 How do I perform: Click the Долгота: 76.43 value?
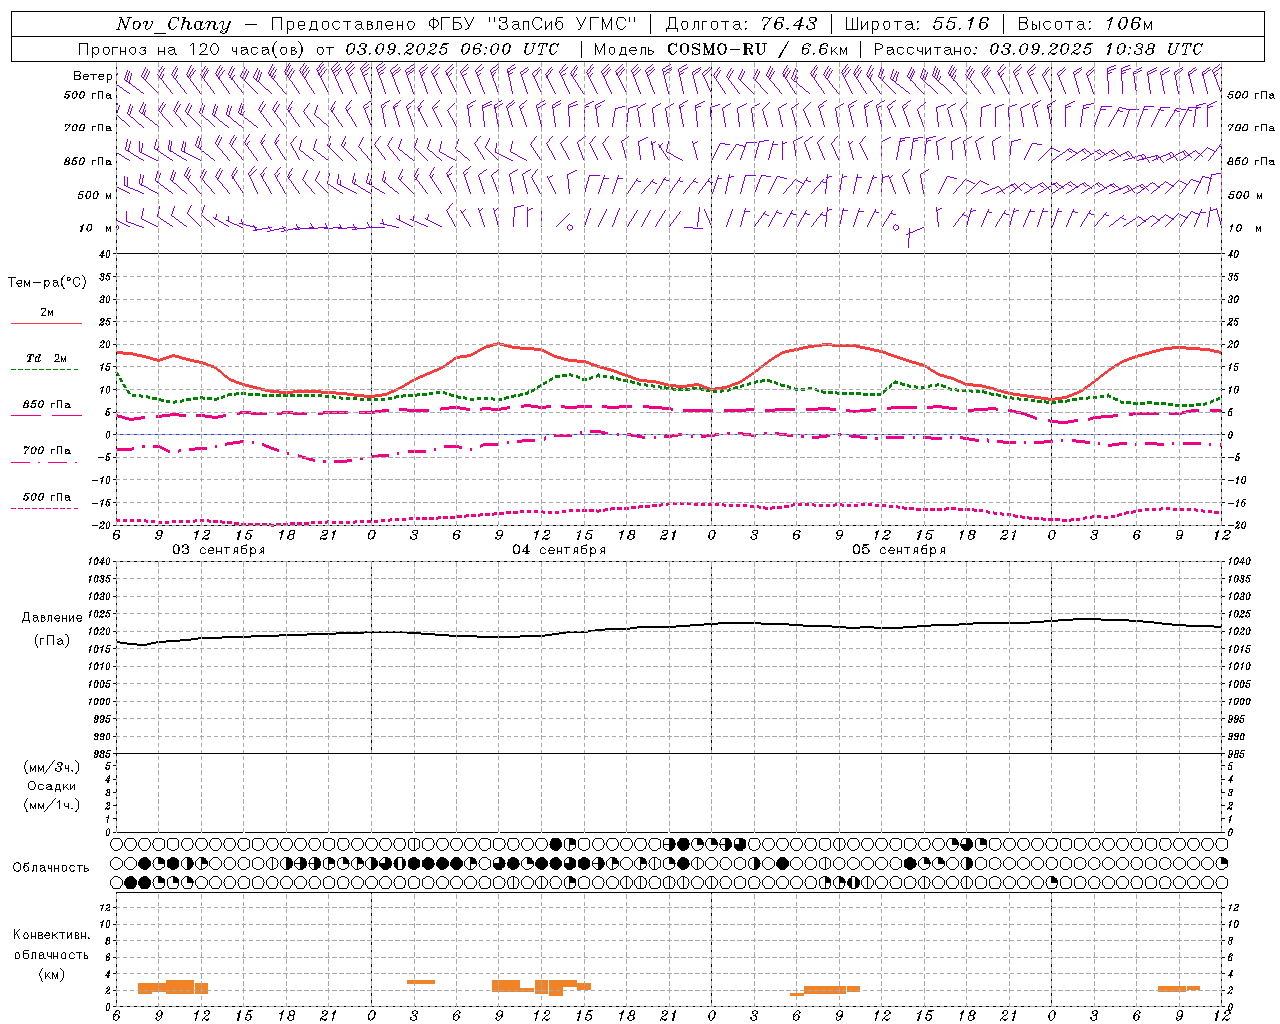coord(741,24)
